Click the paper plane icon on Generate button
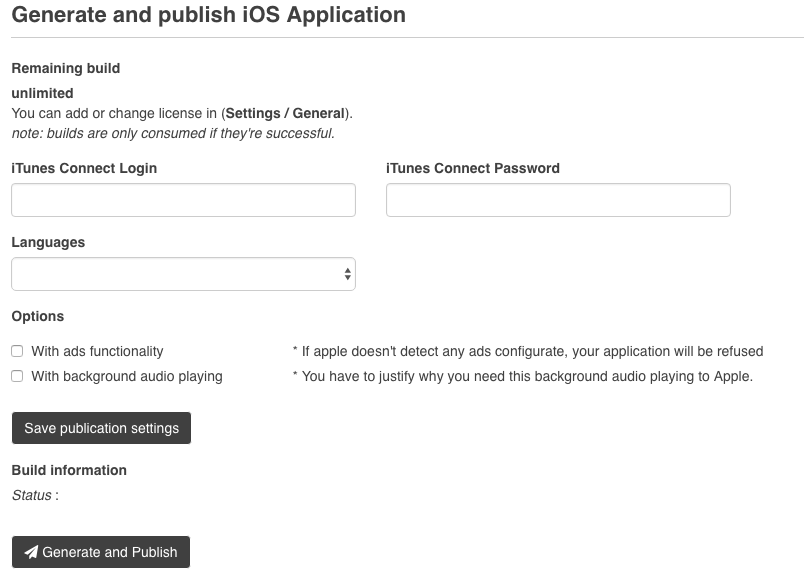Viewport: 804px width, 580px height. tap(32, 552)
